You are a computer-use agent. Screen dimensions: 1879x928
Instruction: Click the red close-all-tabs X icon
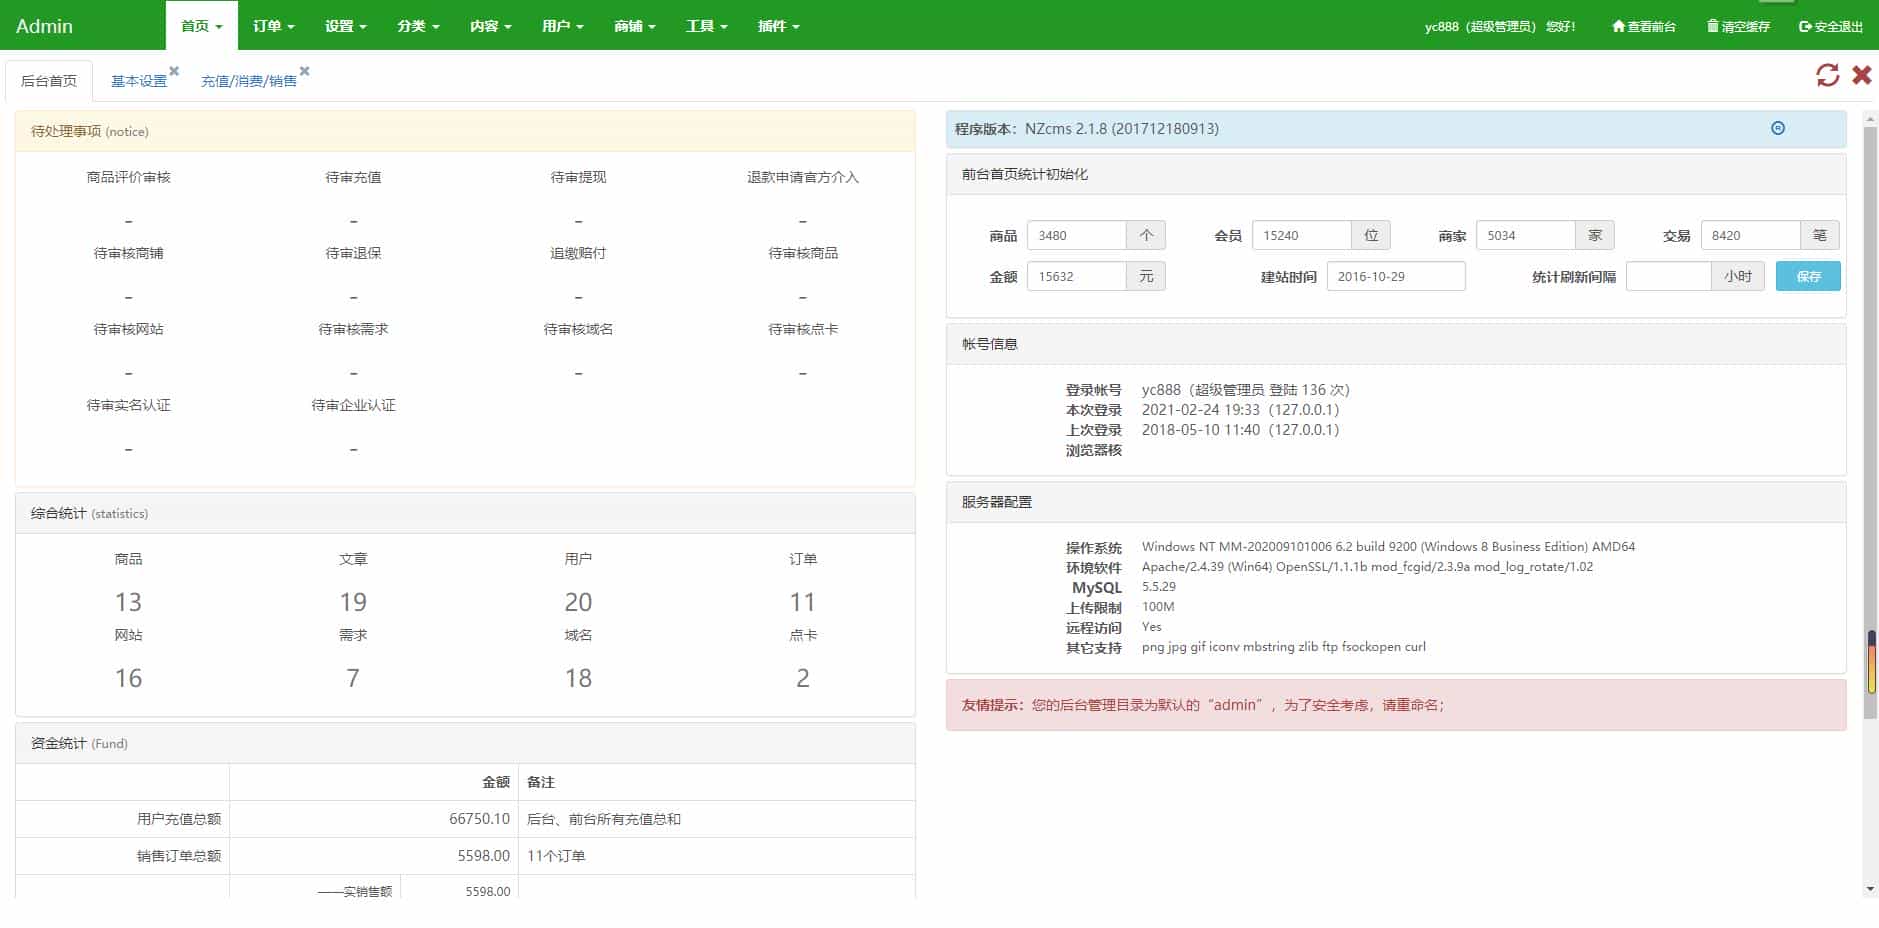[x=1861, y=75]
